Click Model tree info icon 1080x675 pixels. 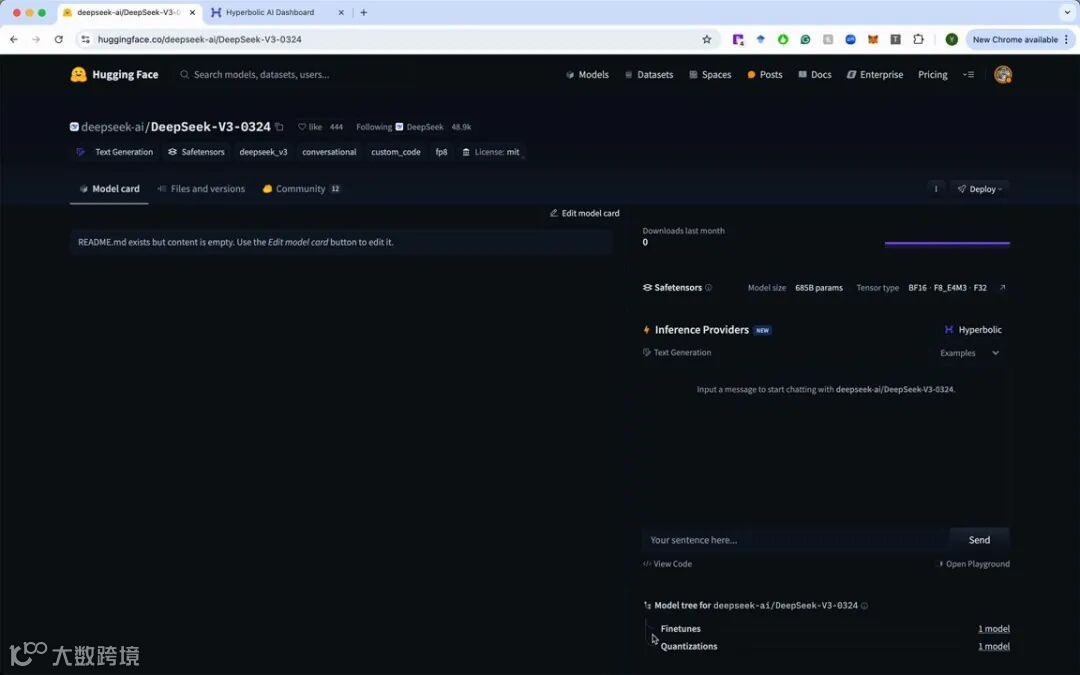point(864,605)
